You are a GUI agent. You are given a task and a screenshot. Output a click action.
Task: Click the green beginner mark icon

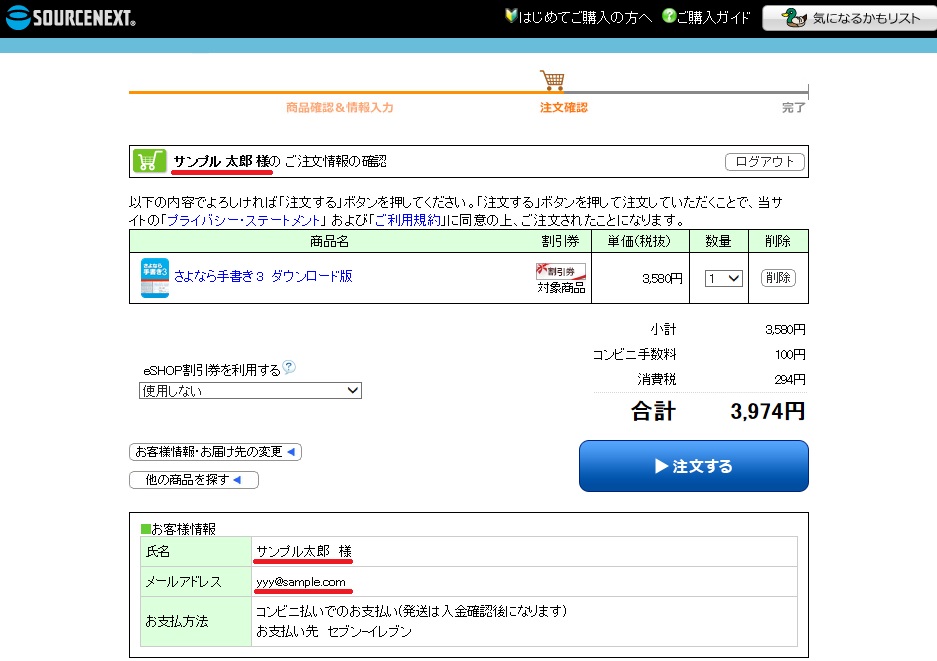click(x=510, y=16)
